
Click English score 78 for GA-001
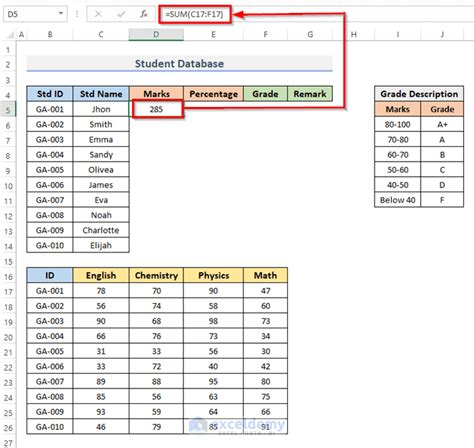coord(101,291)
